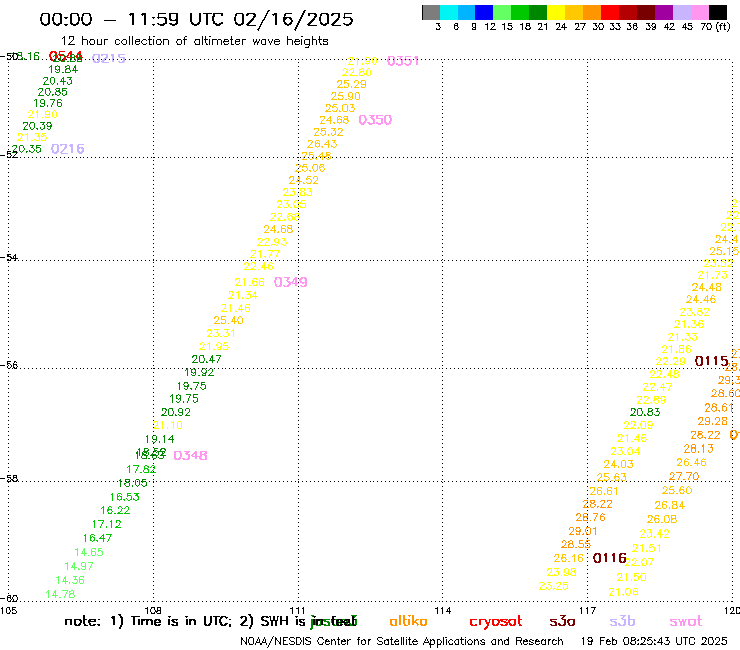Click the lavender 0215 time marker

click(109, 58)
